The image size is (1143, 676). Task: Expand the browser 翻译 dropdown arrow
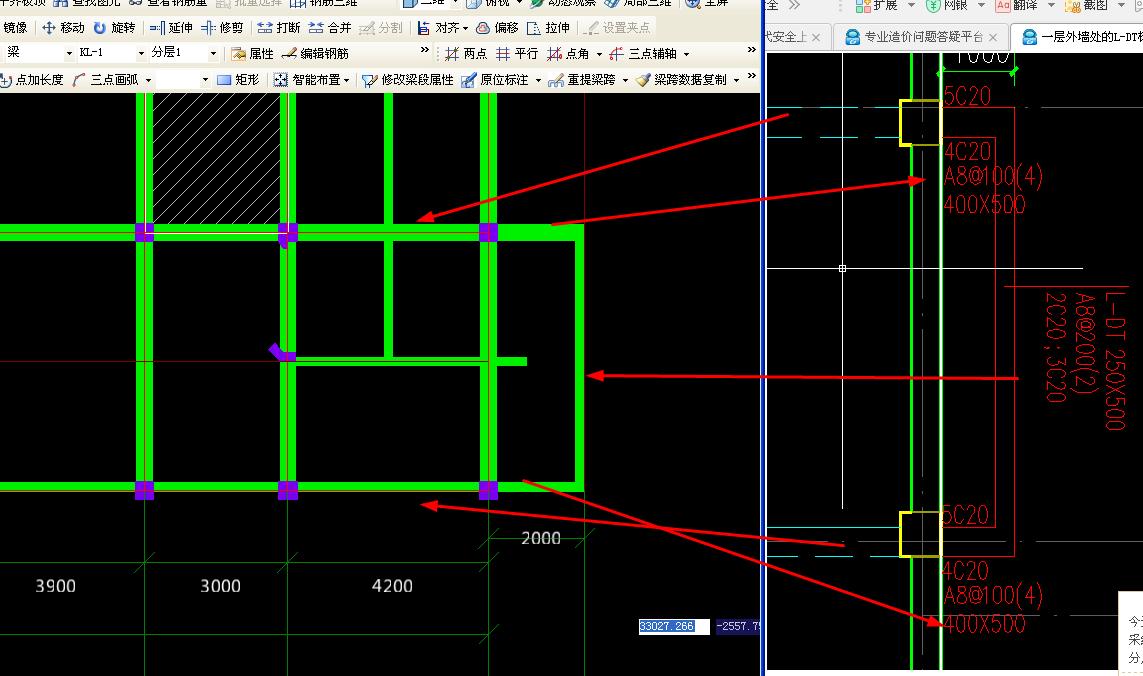pyautogui.click(x=1051, y=6)
